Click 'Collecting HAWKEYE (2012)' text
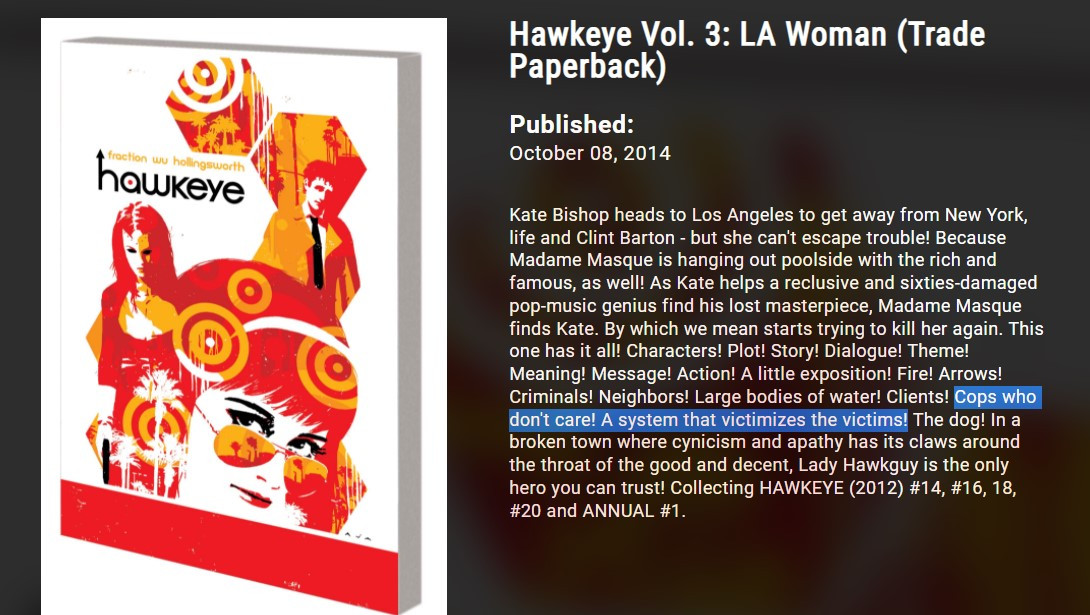Screen dimensions: 1090x615 point(788,488)
